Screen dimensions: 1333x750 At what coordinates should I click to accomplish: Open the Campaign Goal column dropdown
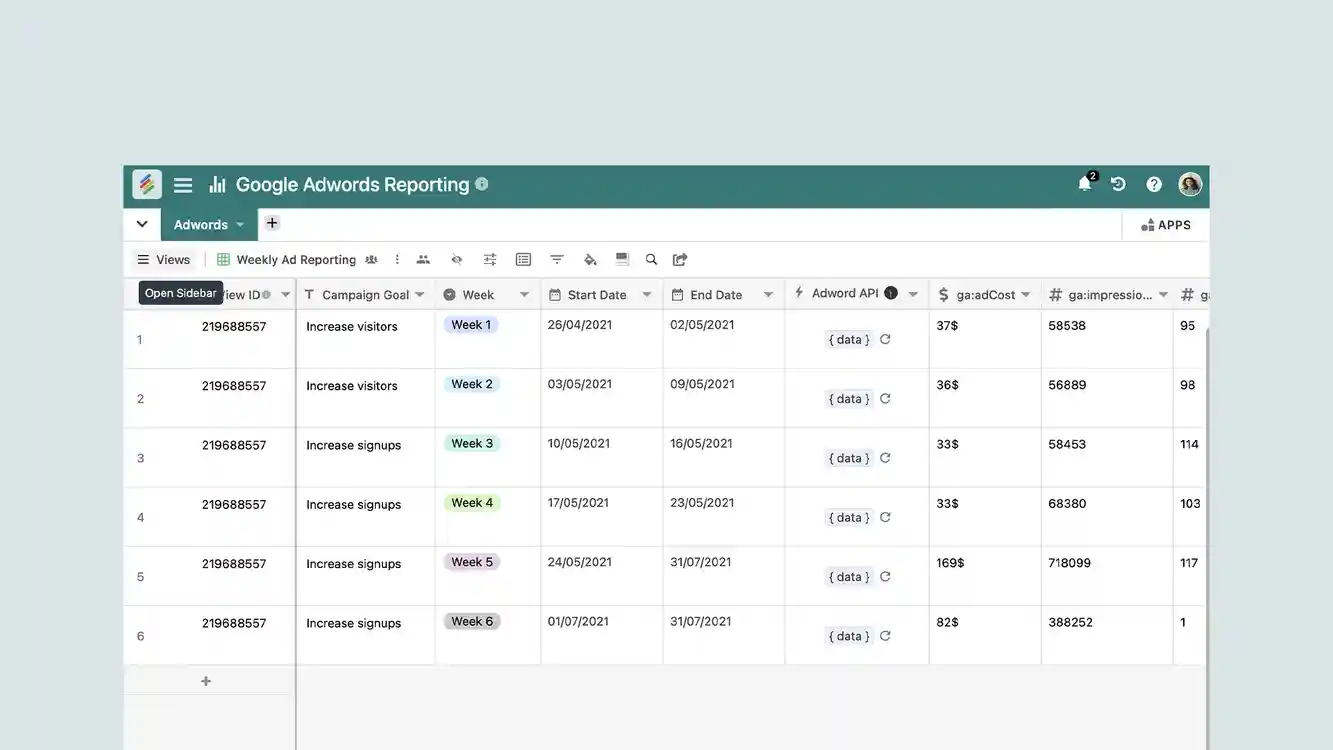(x=419, y=293)
